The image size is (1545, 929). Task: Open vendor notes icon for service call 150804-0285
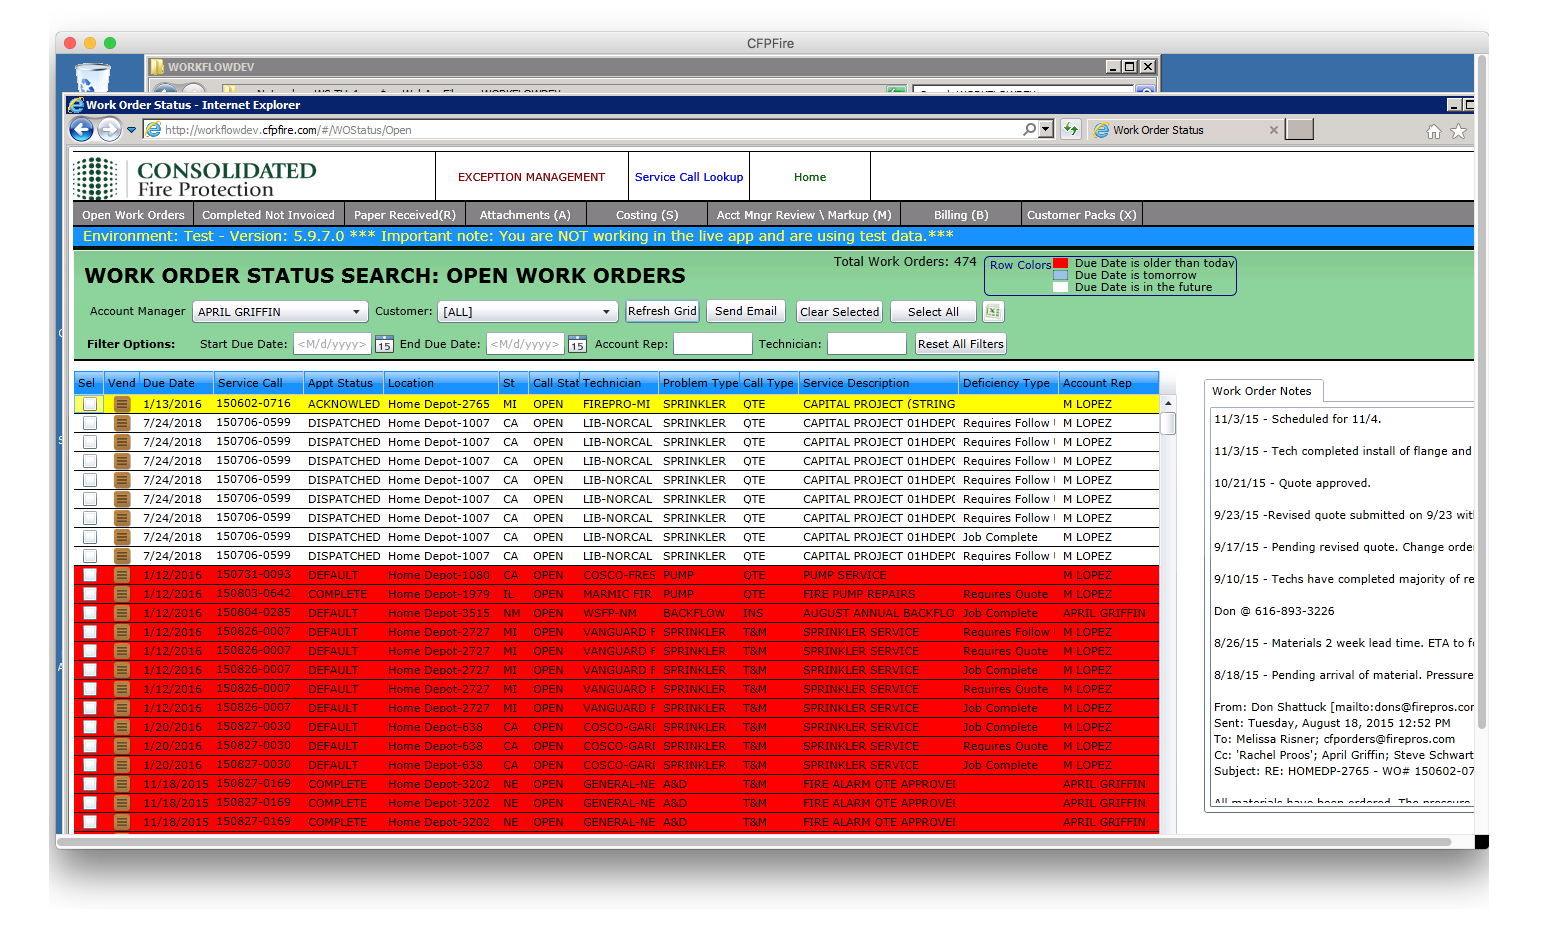tap(122, 613)
